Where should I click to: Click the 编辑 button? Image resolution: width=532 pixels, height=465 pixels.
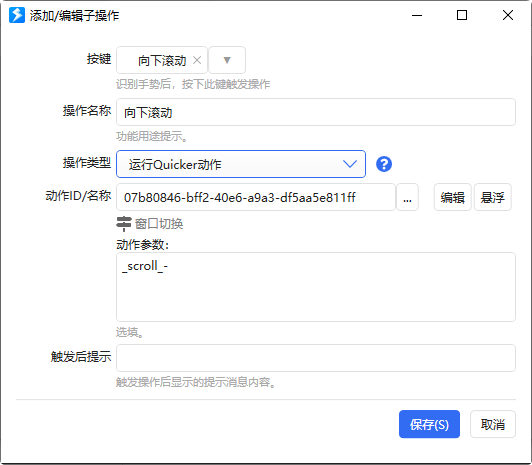click(x=453, y=197)
